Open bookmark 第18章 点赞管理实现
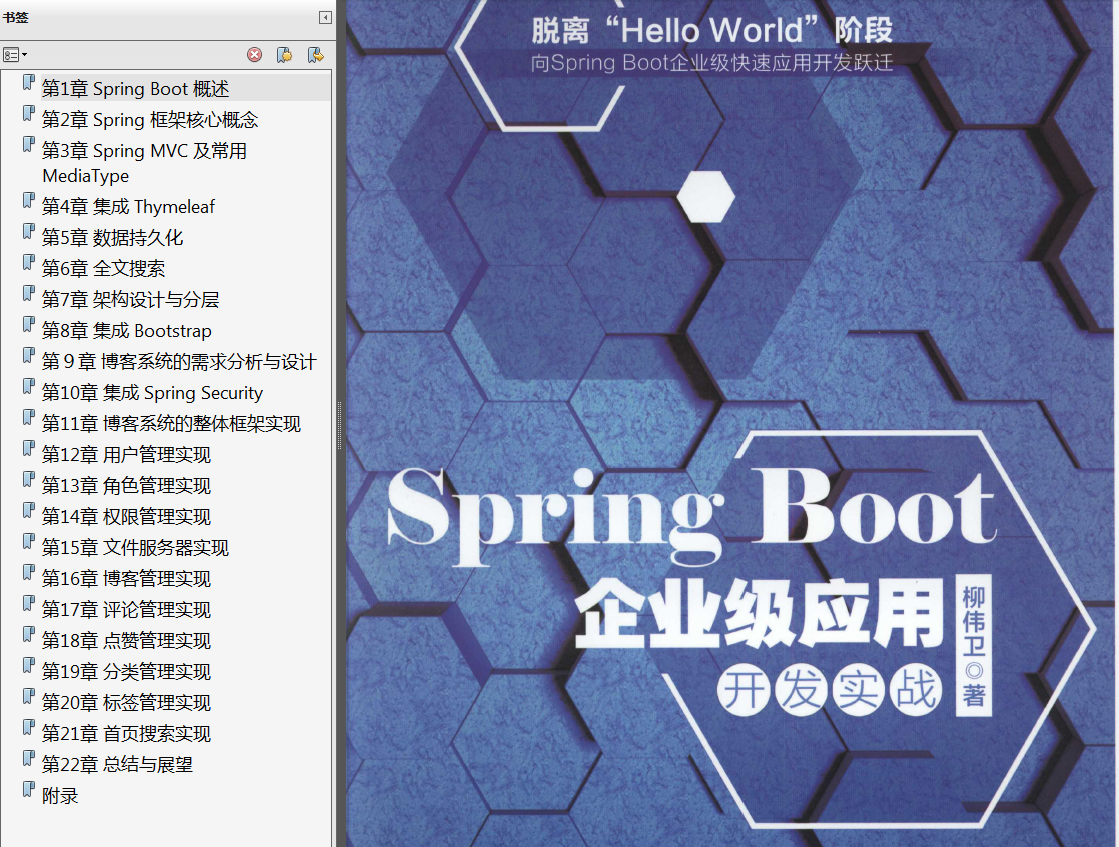This screenshot has width=1119, height=847. tap(126, 641)
